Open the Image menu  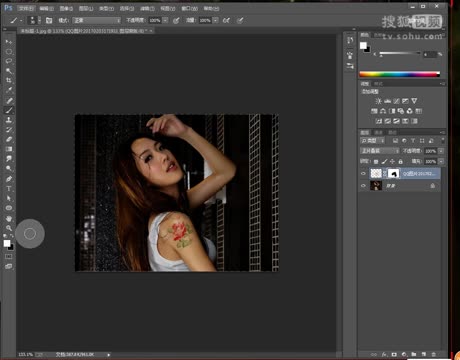(x=66, y=8)
